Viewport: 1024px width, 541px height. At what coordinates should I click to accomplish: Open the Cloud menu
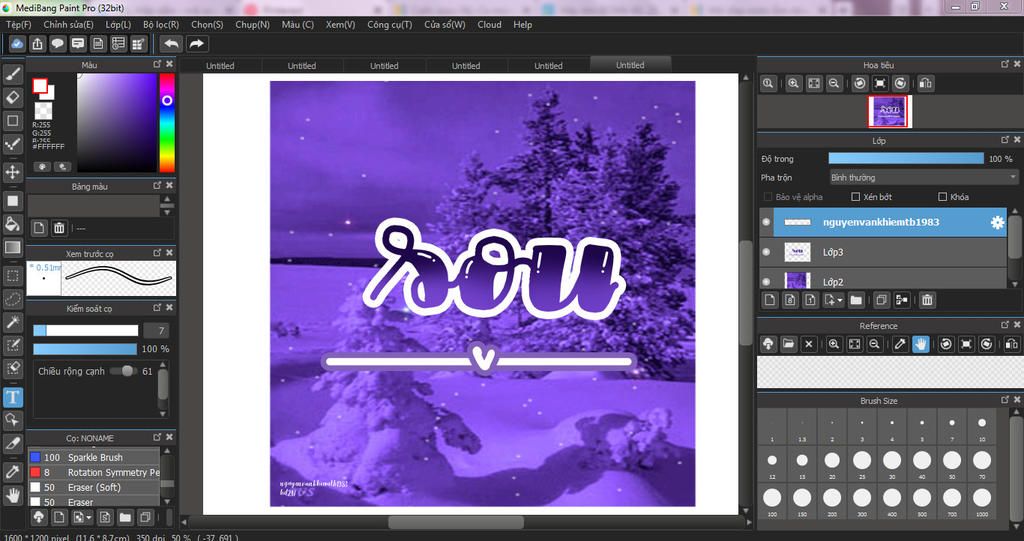[x=489, y=25]
